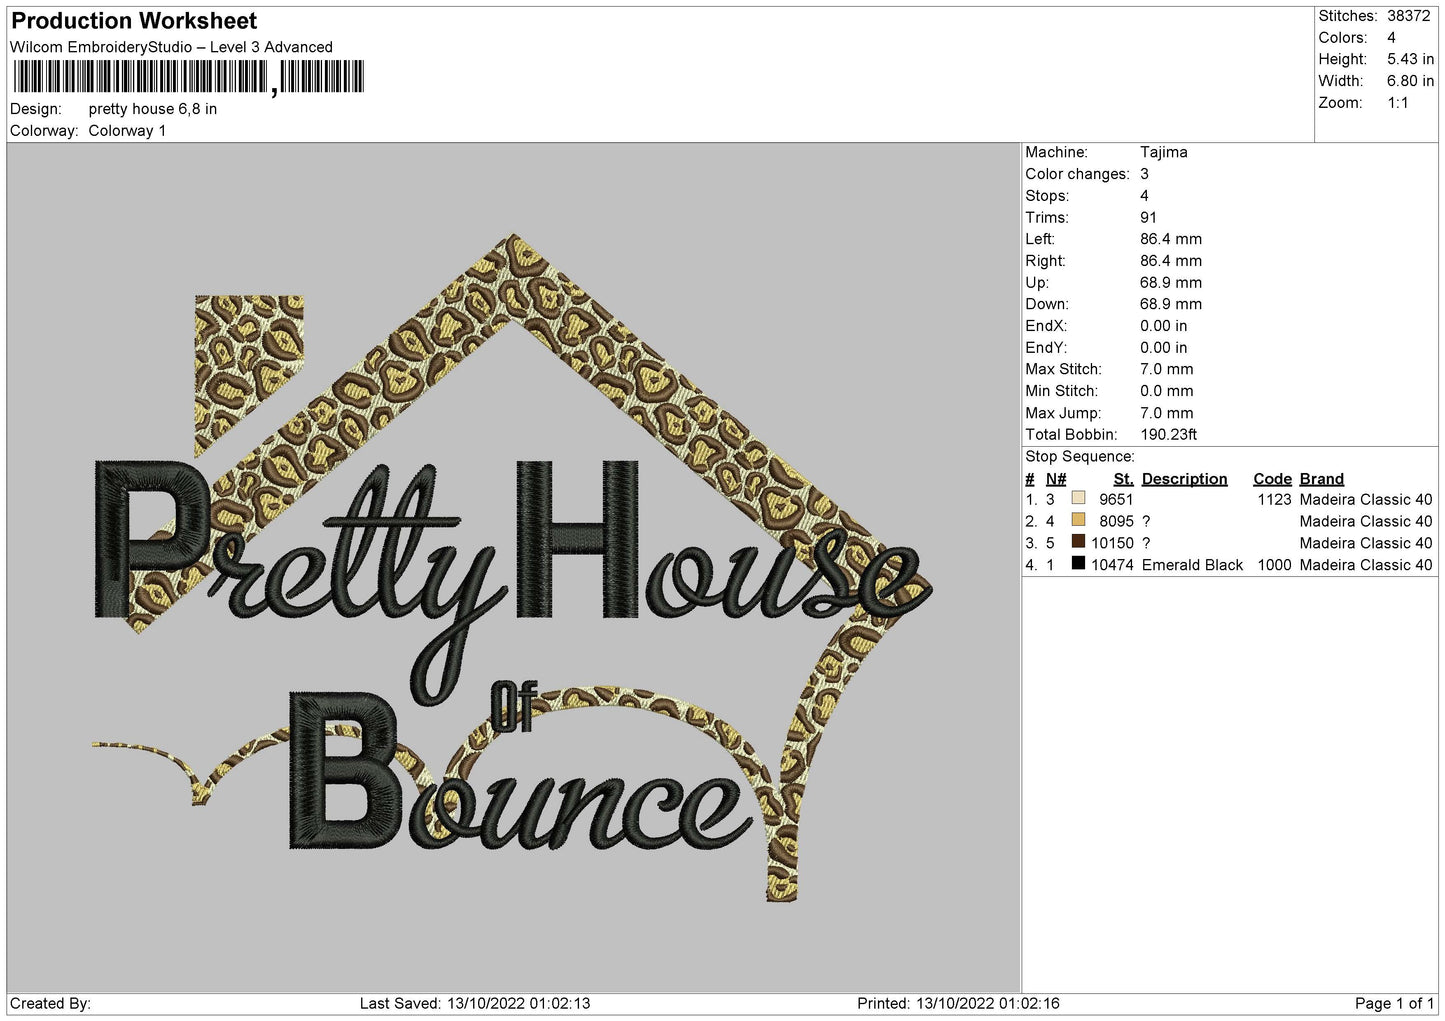Click the 'Stop Sequence:' heading
1445x1021 pixels.
coord(1080,457)
